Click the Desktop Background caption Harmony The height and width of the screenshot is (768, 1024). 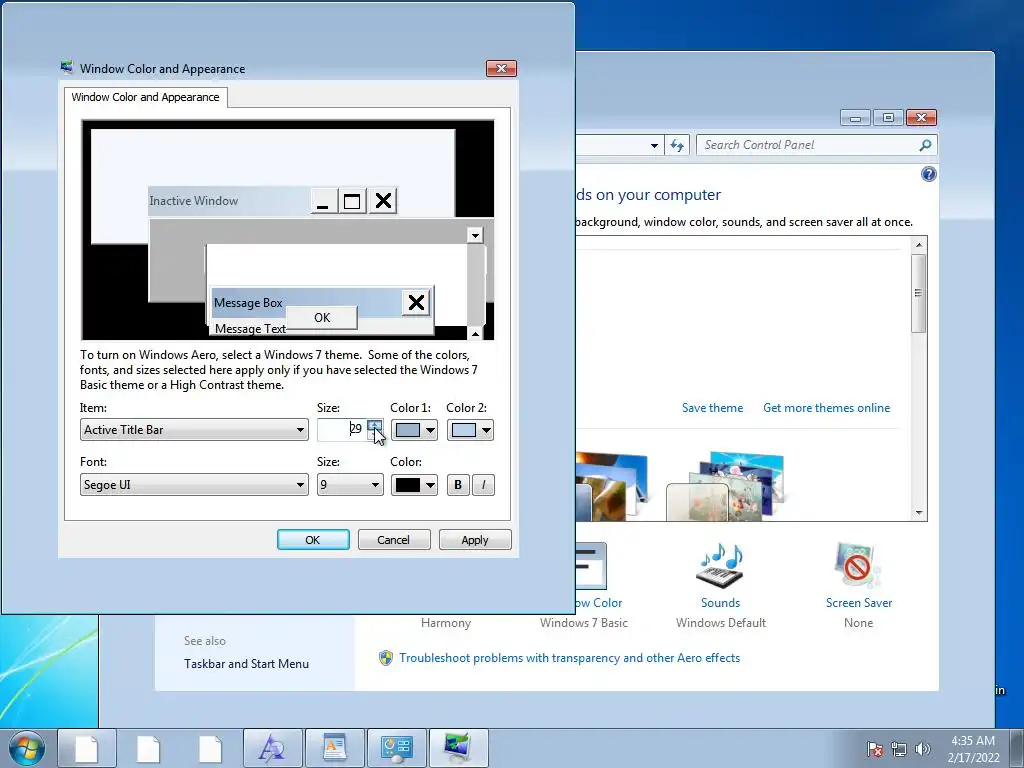pos(446,623)
